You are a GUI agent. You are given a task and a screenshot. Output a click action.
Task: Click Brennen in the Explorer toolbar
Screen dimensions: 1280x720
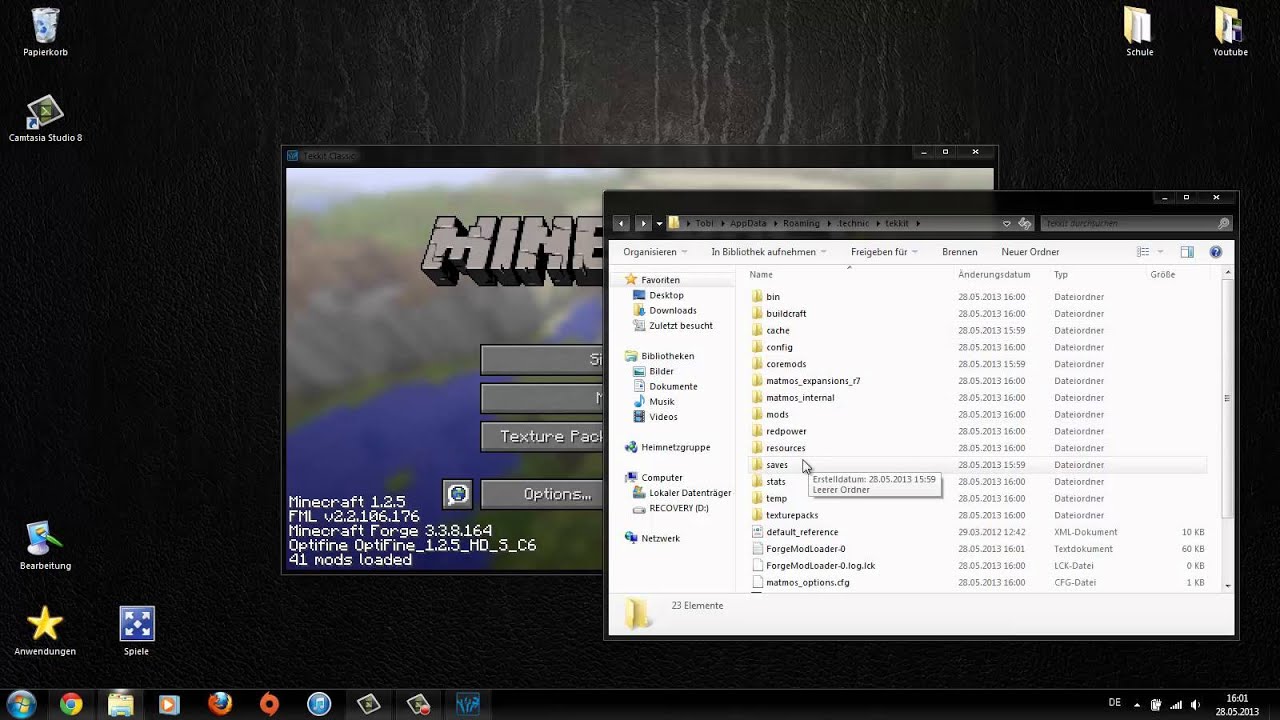pos(959,252)
